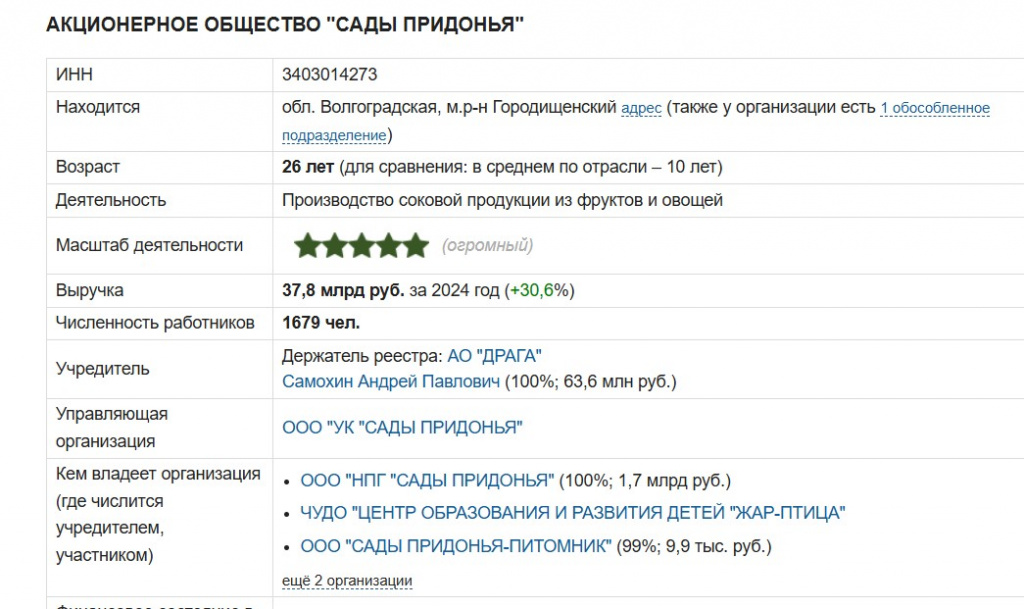Click the revenue value "37,8 млрд руб."
Image resolution: width=1024 pixels, height=609 pixels.
(x=343, y=291)
